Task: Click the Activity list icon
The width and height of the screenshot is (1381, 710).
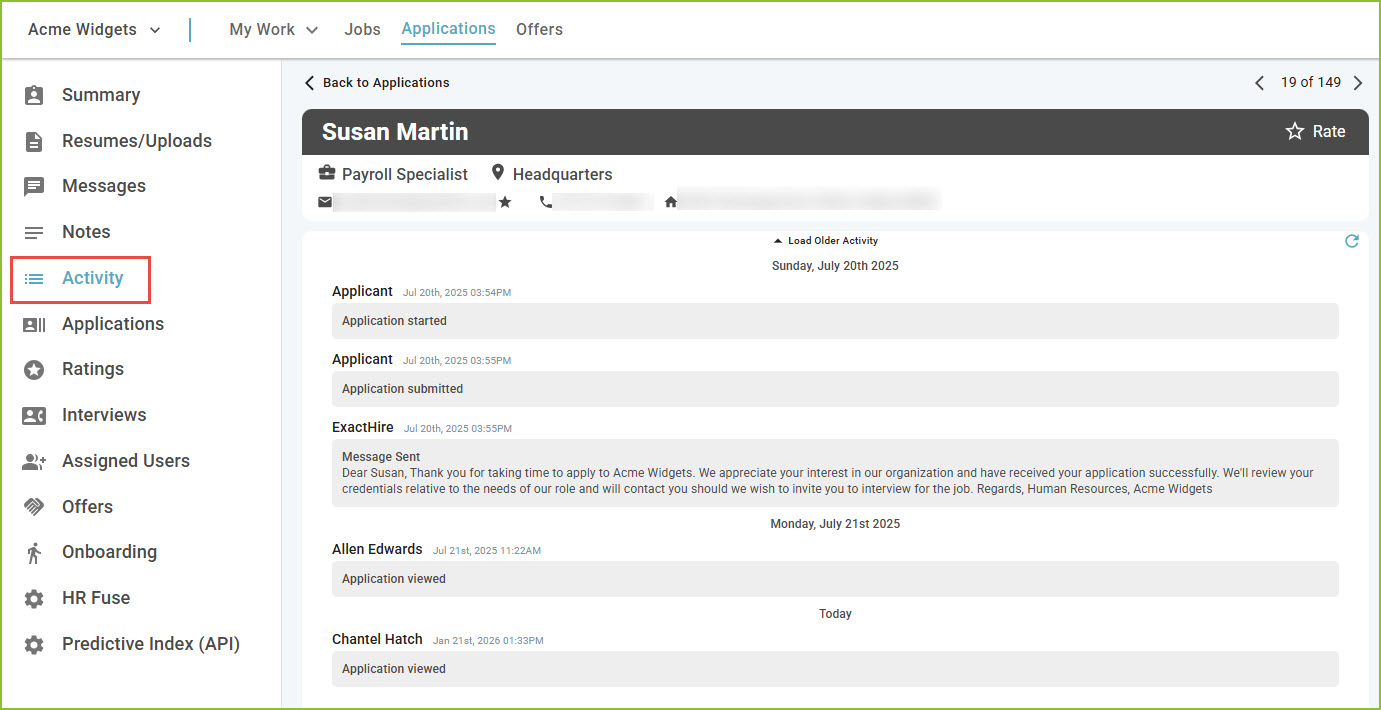Action: click(34, 278)
